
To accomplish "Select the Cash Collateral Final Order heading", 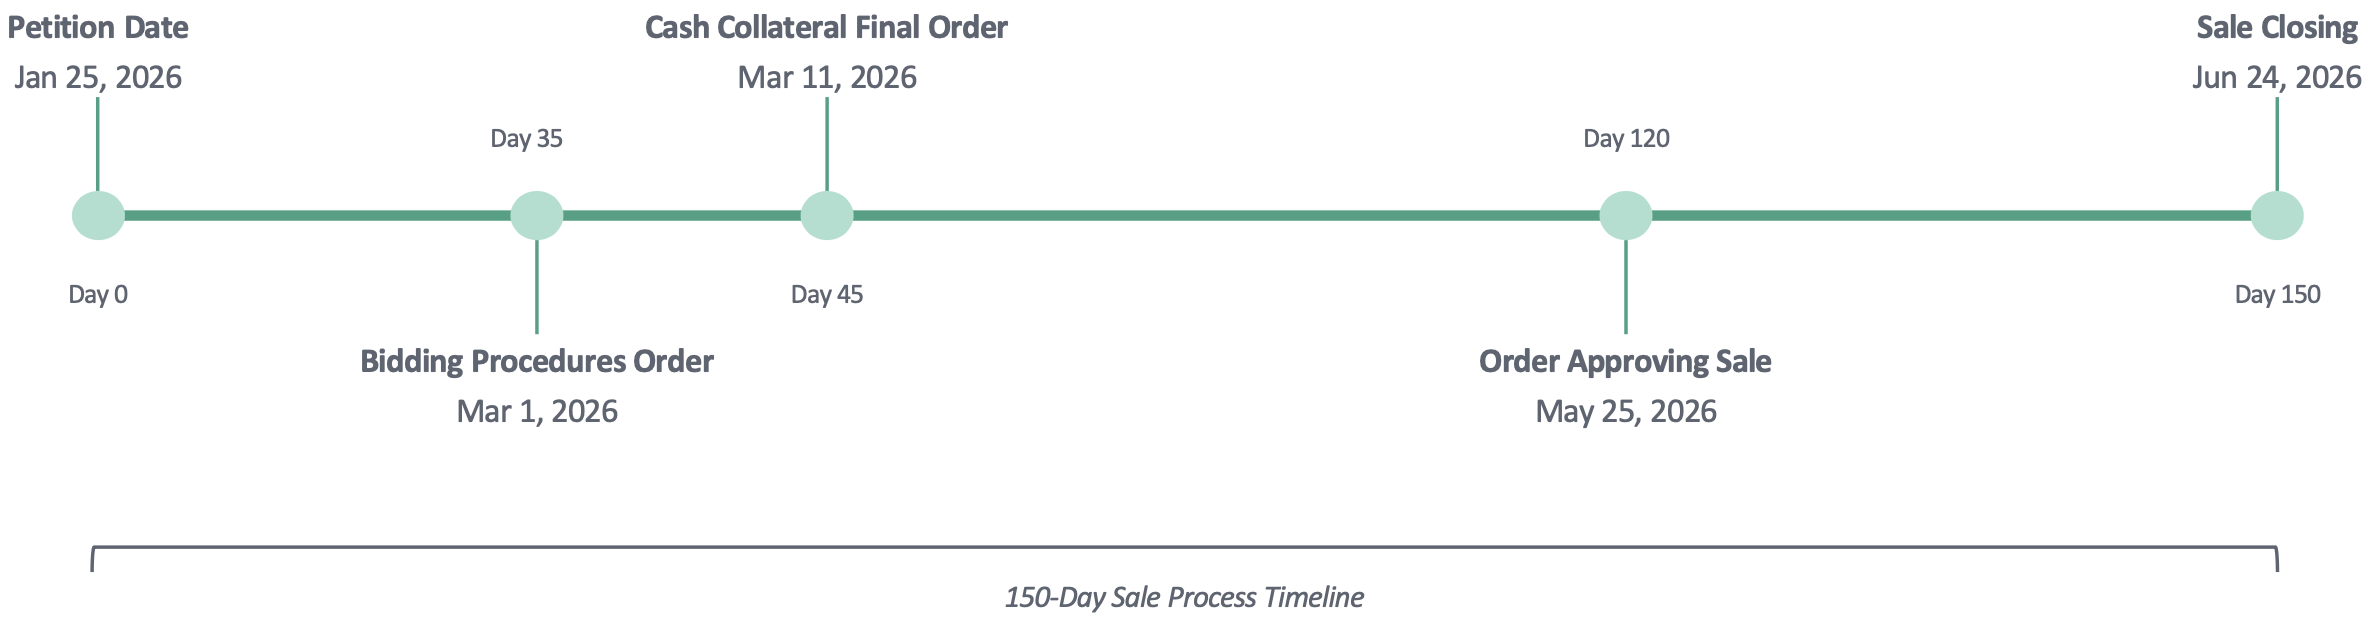I will [x=826, y=27].
